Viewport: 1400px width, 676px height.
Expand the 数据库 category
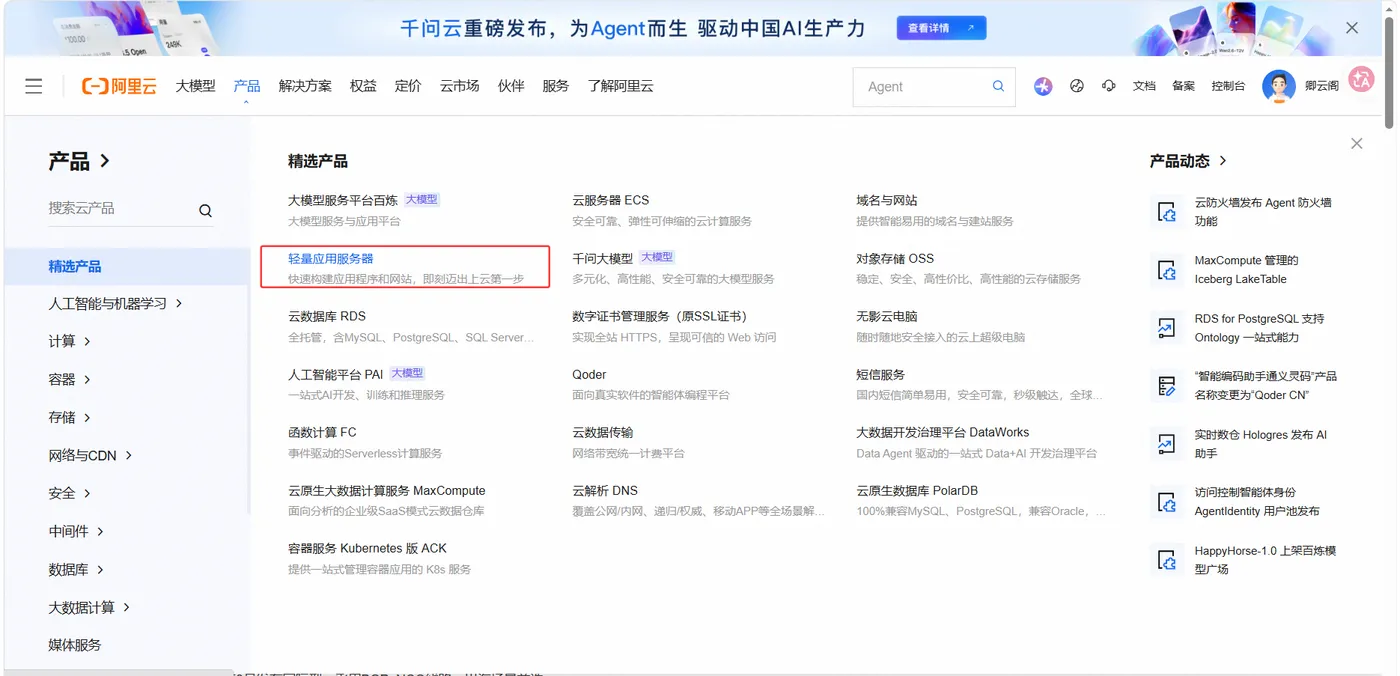click(77, 569)
